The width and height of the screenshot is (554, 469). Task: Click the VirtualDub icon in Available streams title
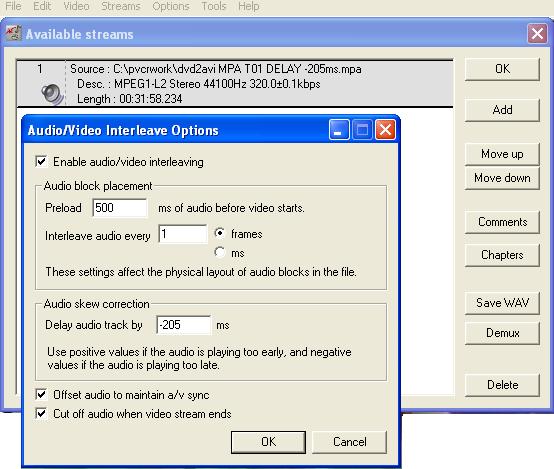[x=13, y=34]
